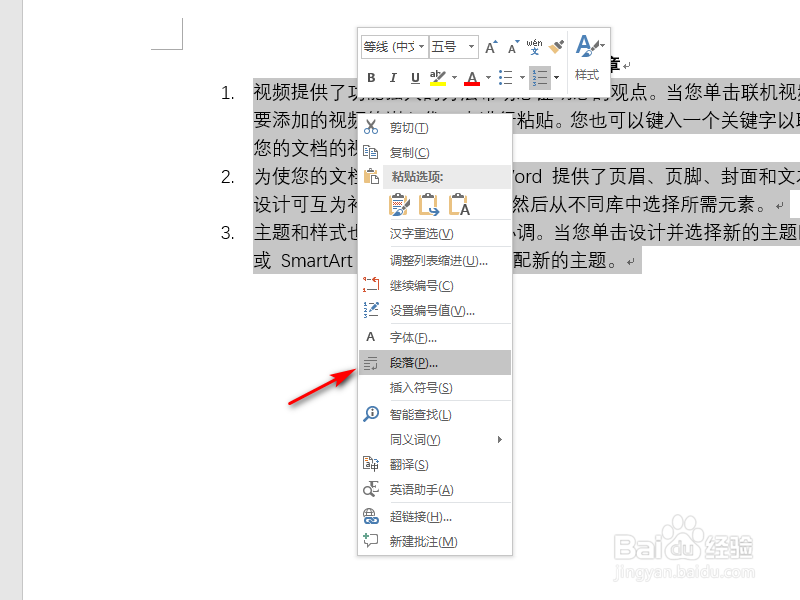Toggle underline formatting
This screenshot has height=600, width=800.
[x=415, y=77]
